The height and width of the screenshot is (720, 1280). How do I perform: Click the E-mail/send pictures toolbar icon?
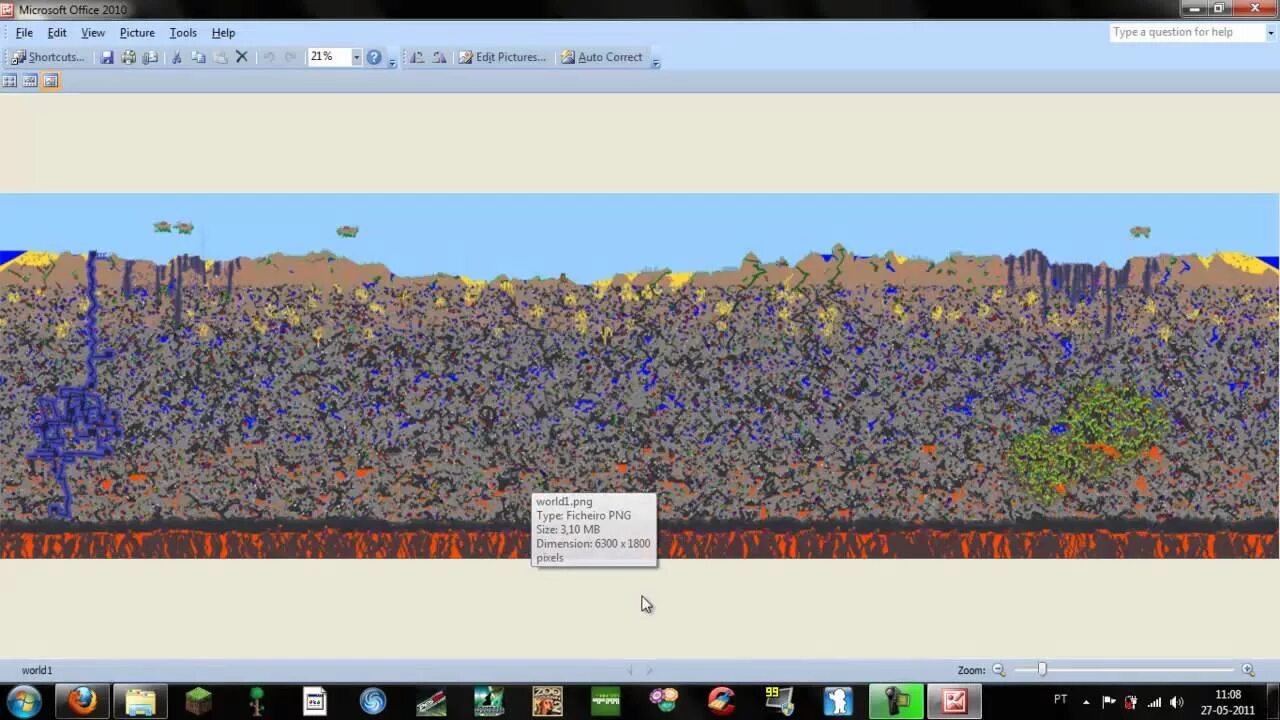pyautogui.click(x=150, y=57)
